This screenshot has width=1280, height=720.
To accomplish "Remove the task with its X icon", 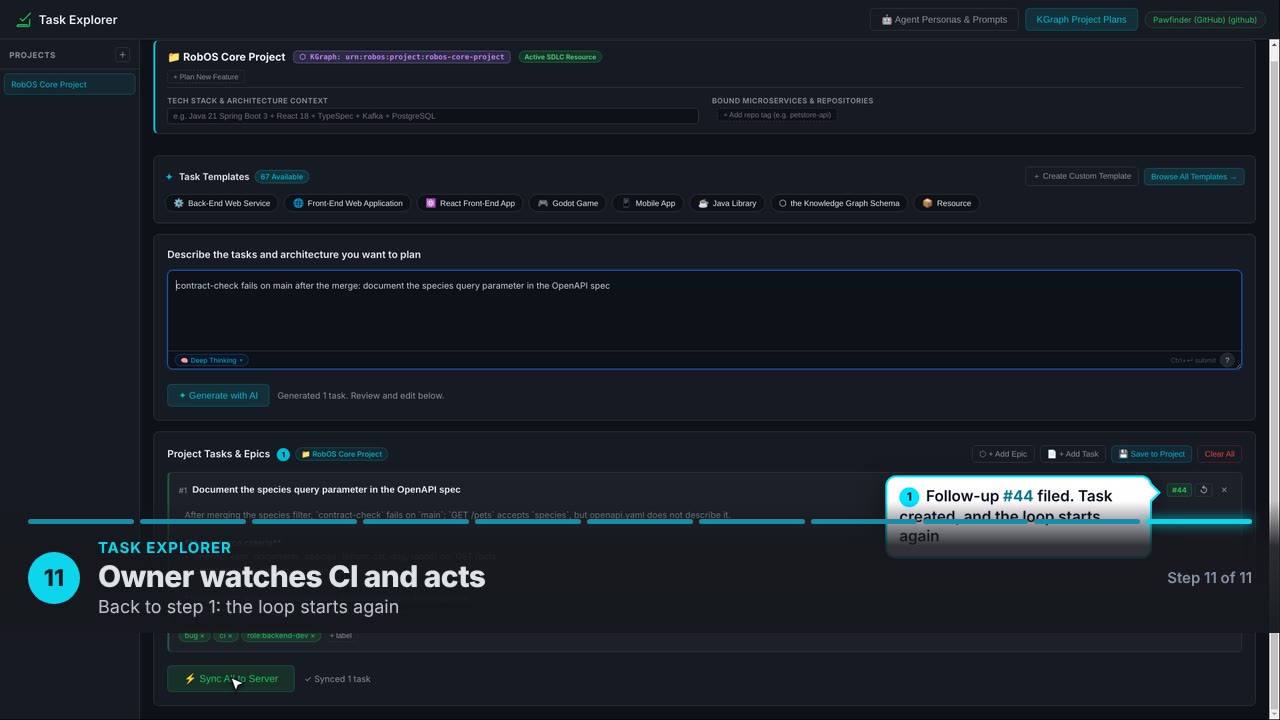I will tap(1224, 490).
